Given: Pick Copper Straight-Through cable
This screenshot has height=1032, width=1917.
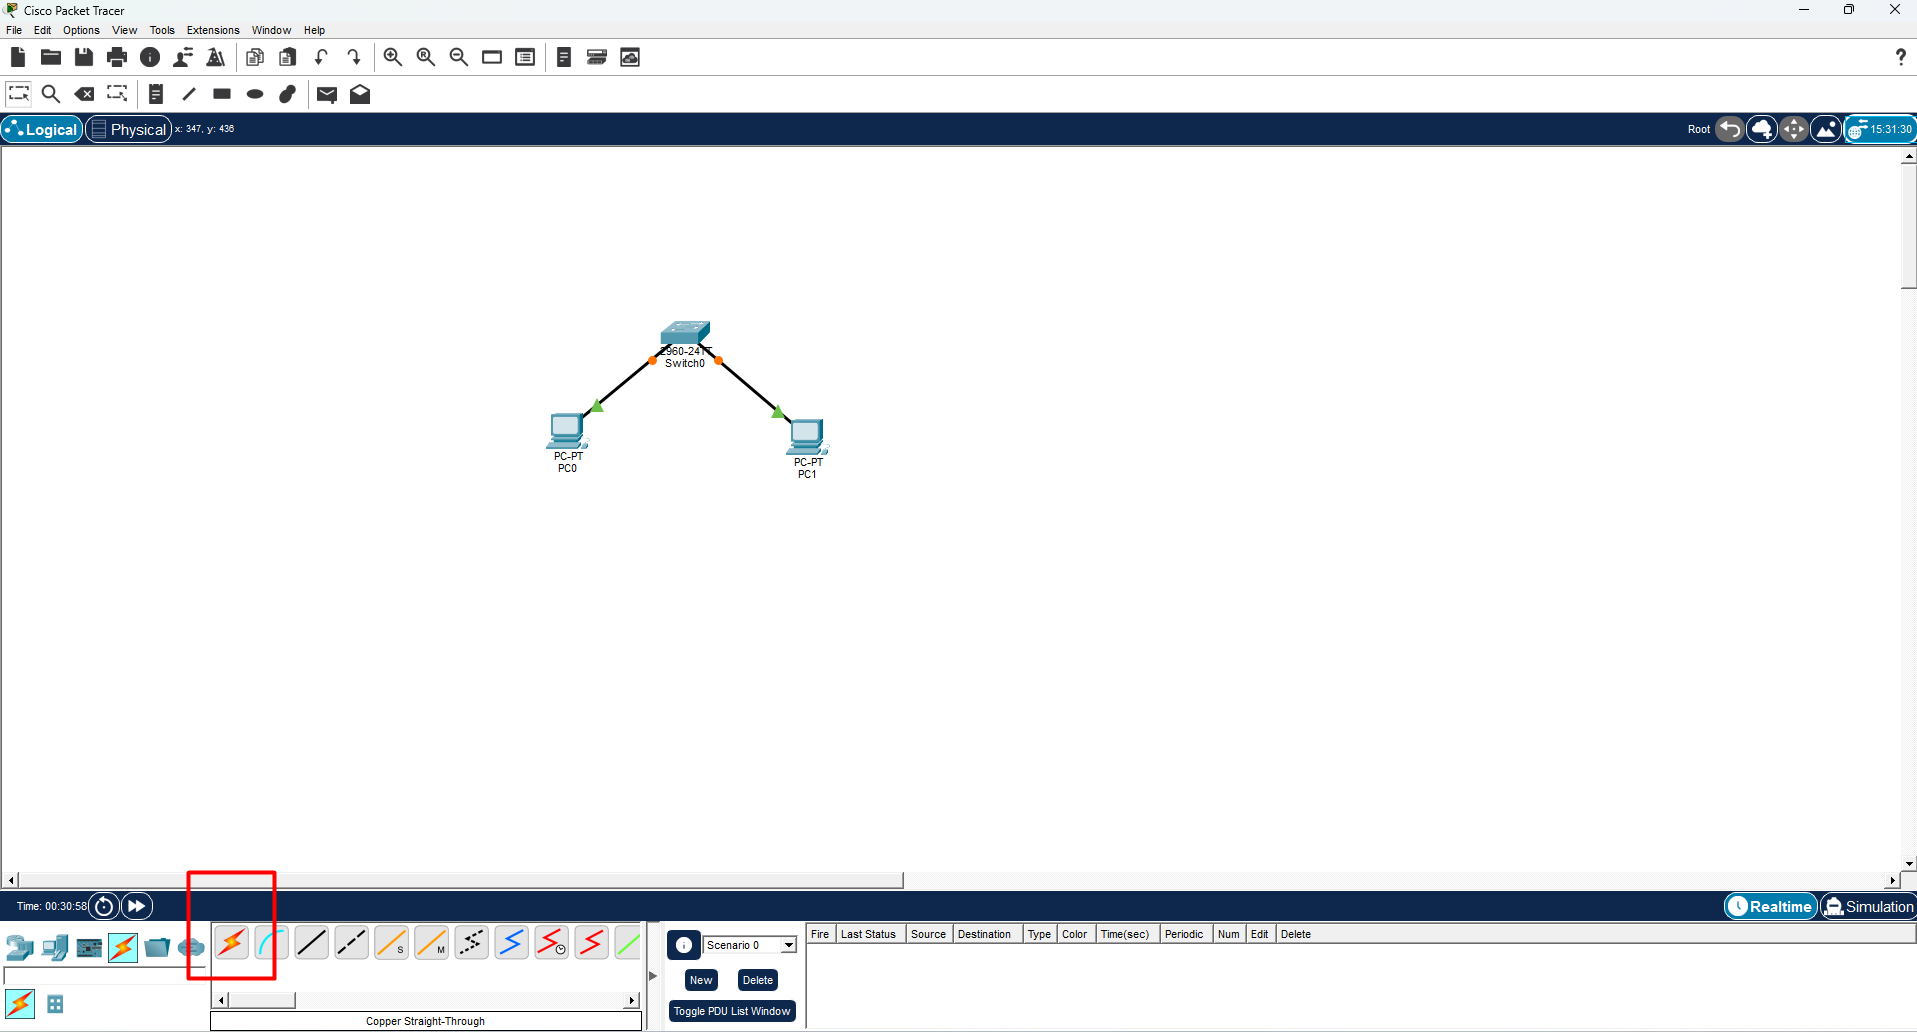Looking at the screenshot, I should tap(311, 942).
